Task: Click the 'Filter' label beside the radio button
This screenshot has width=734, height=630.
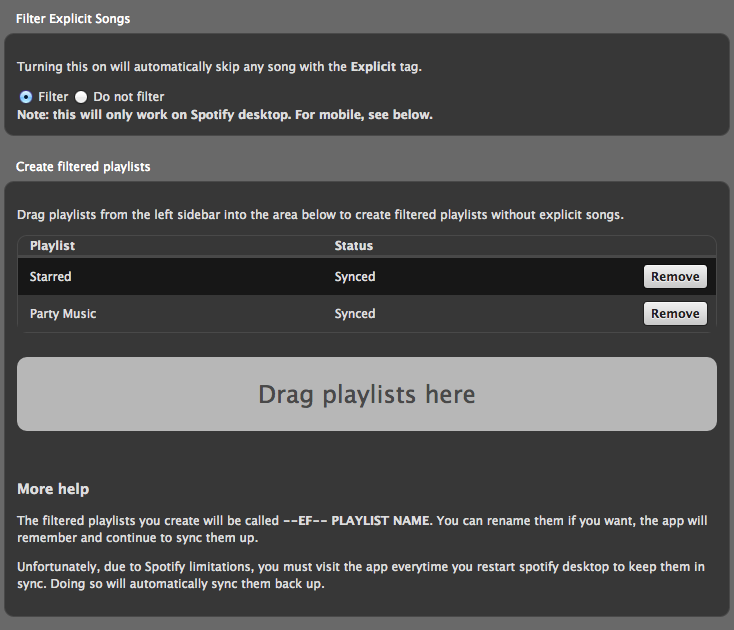Action: click(53, 97)
